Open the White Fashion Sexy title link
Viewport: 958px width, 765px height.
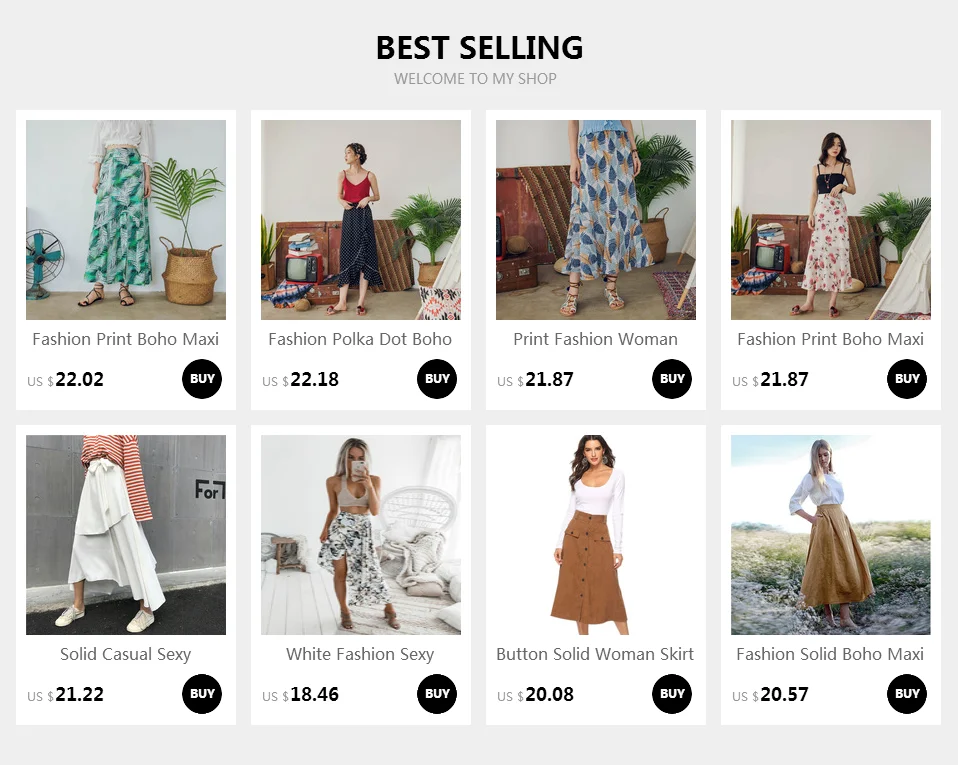pyautogui.click(x=360, y=654)
